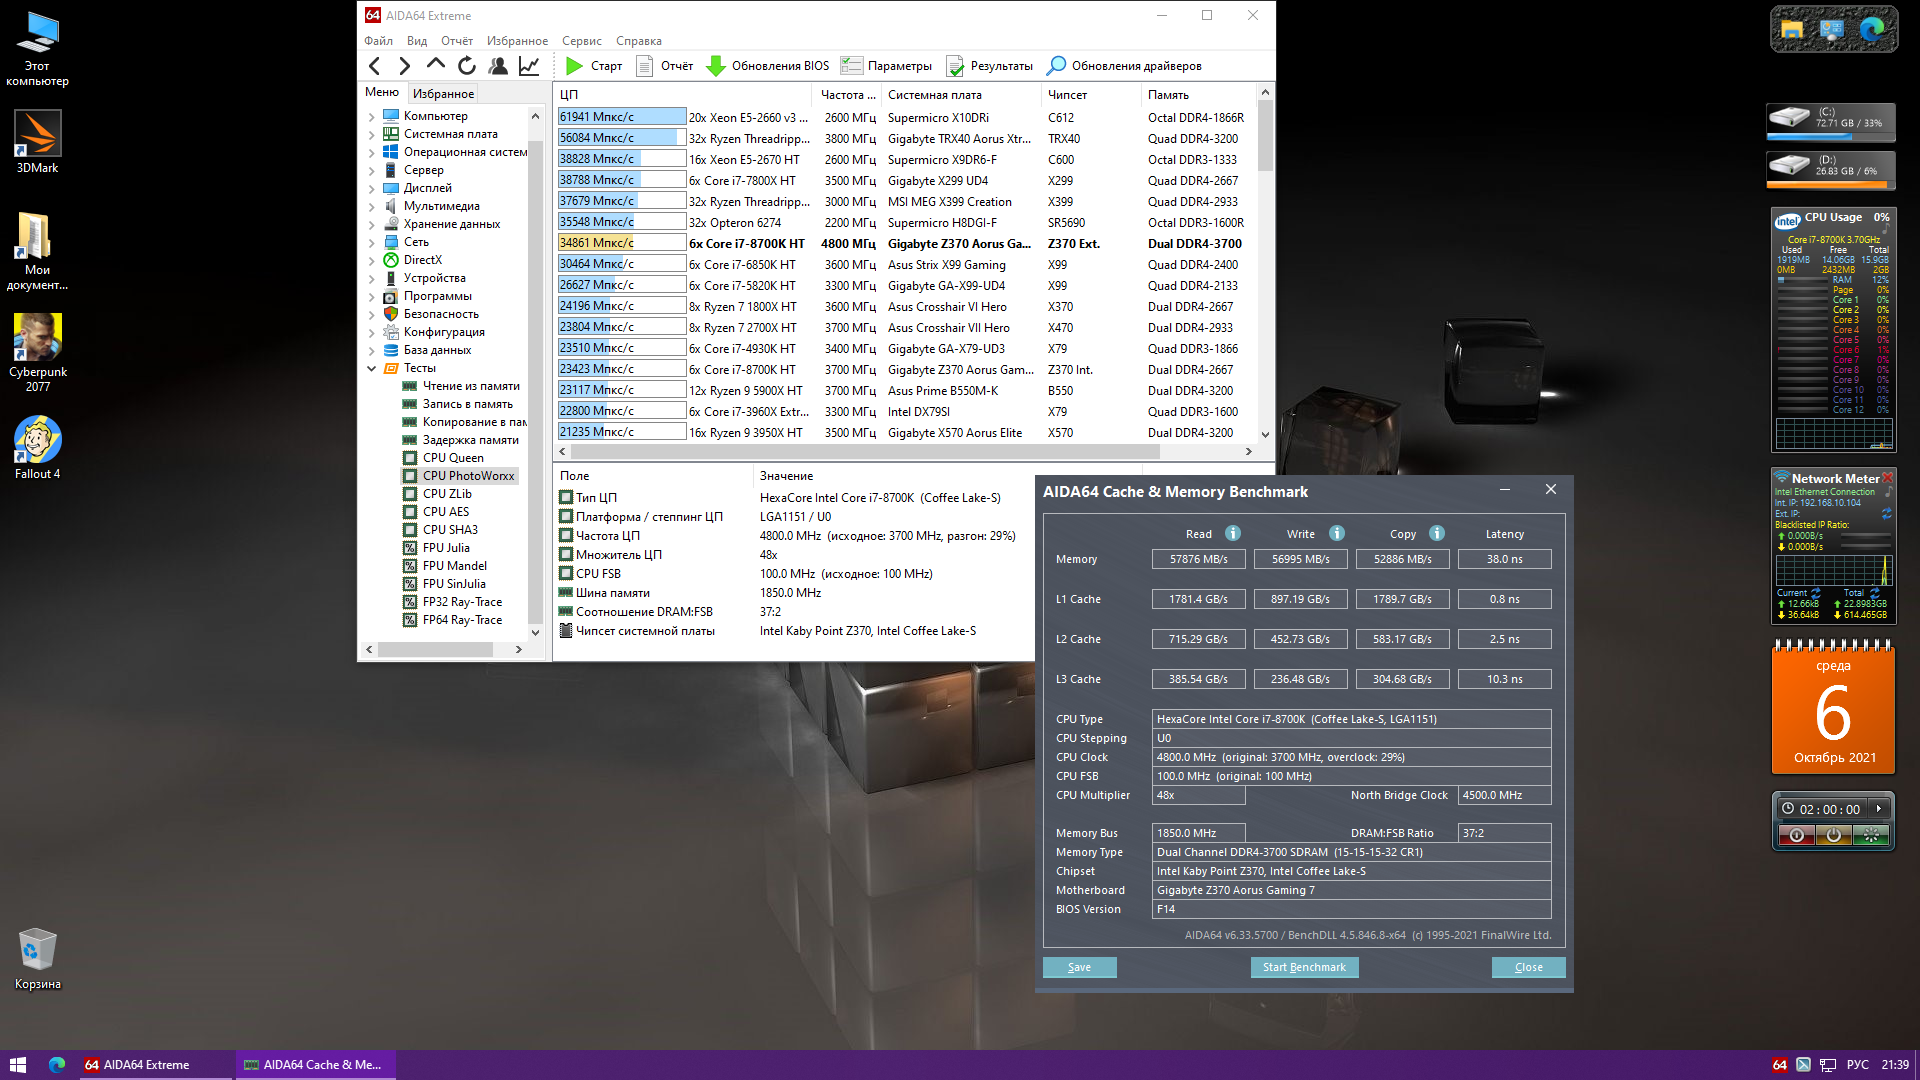Click the Save button in benchmark window

point(1079,967)
